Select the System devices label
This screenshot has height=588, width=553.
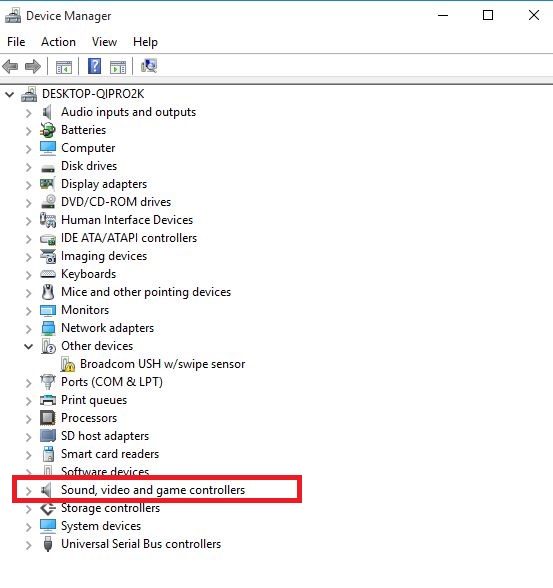(101, 526)
